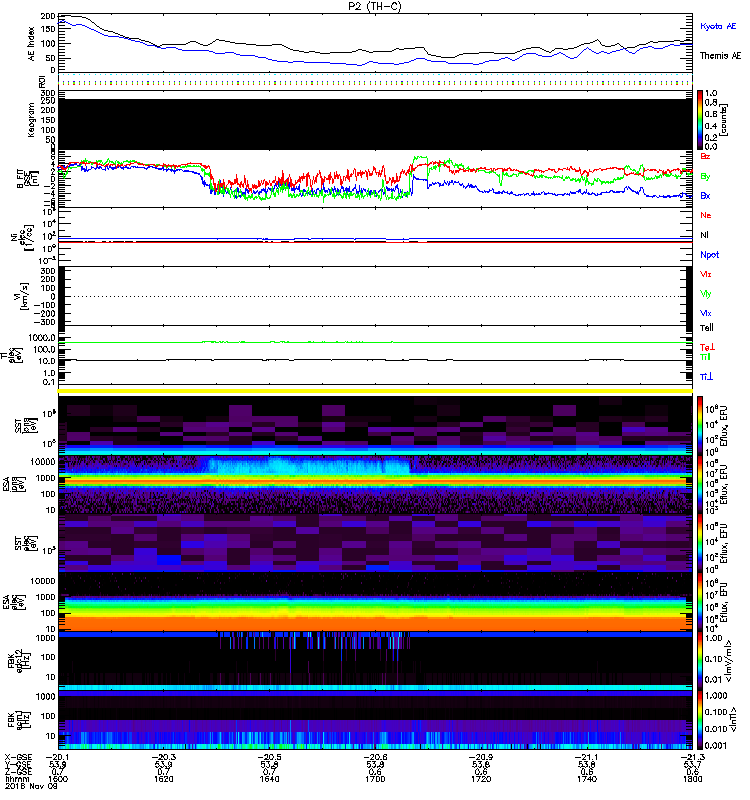Viewport: 750px width, 800px height.
Task: Click the cyan enhancement in ESA ion spectrogram
Action: coord(309,466)
